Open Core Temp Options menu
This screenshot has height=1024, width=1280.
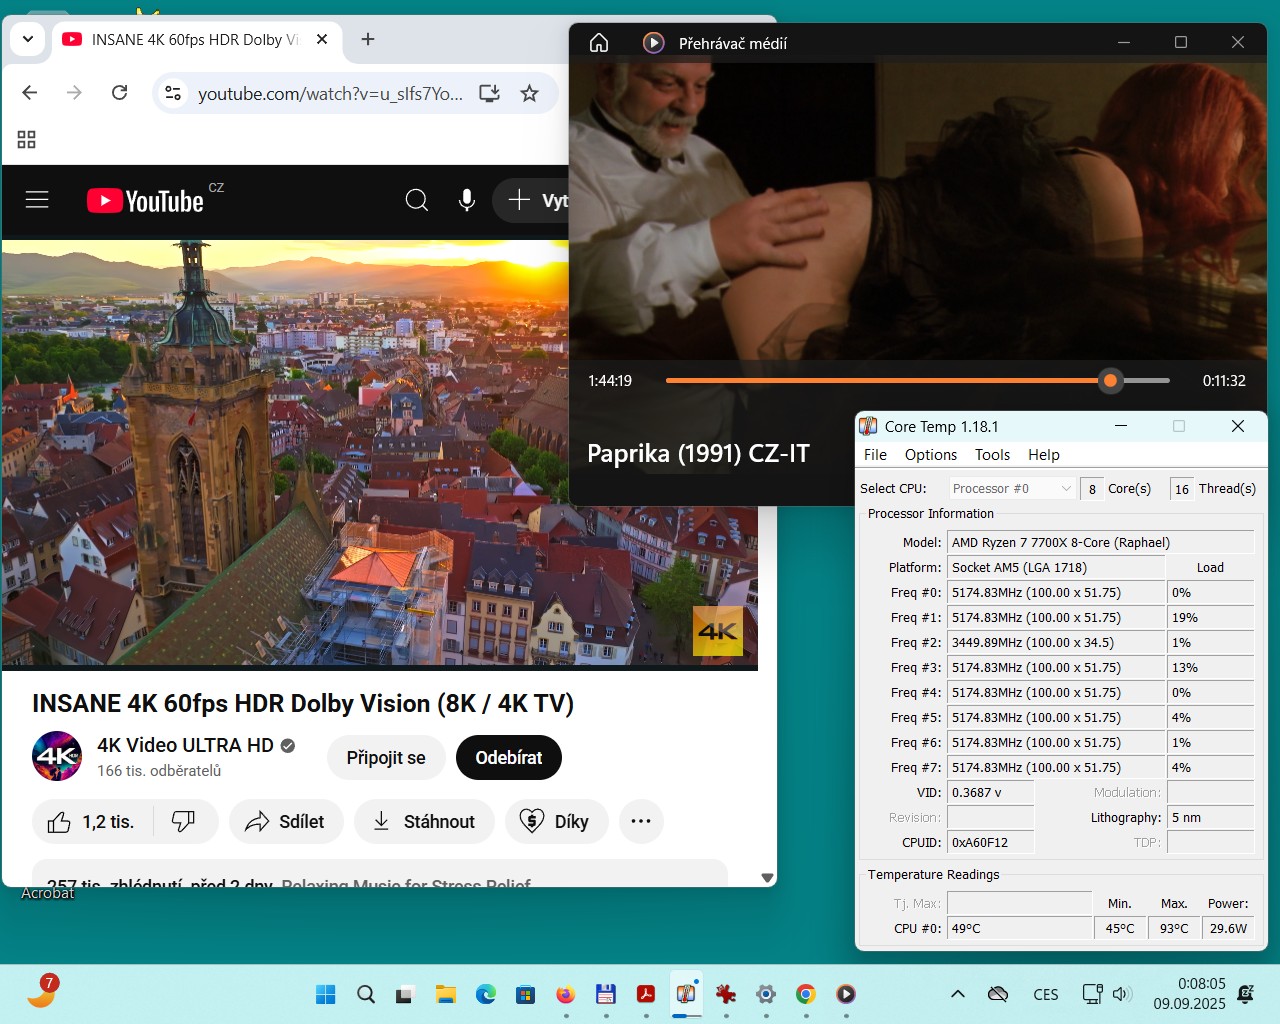pyautogui.click(x=931, y=454)
